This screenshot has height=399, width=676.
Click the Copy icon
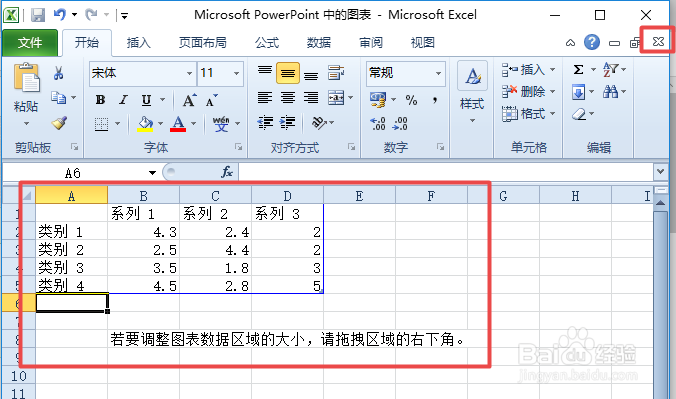[x=59, y=98]
